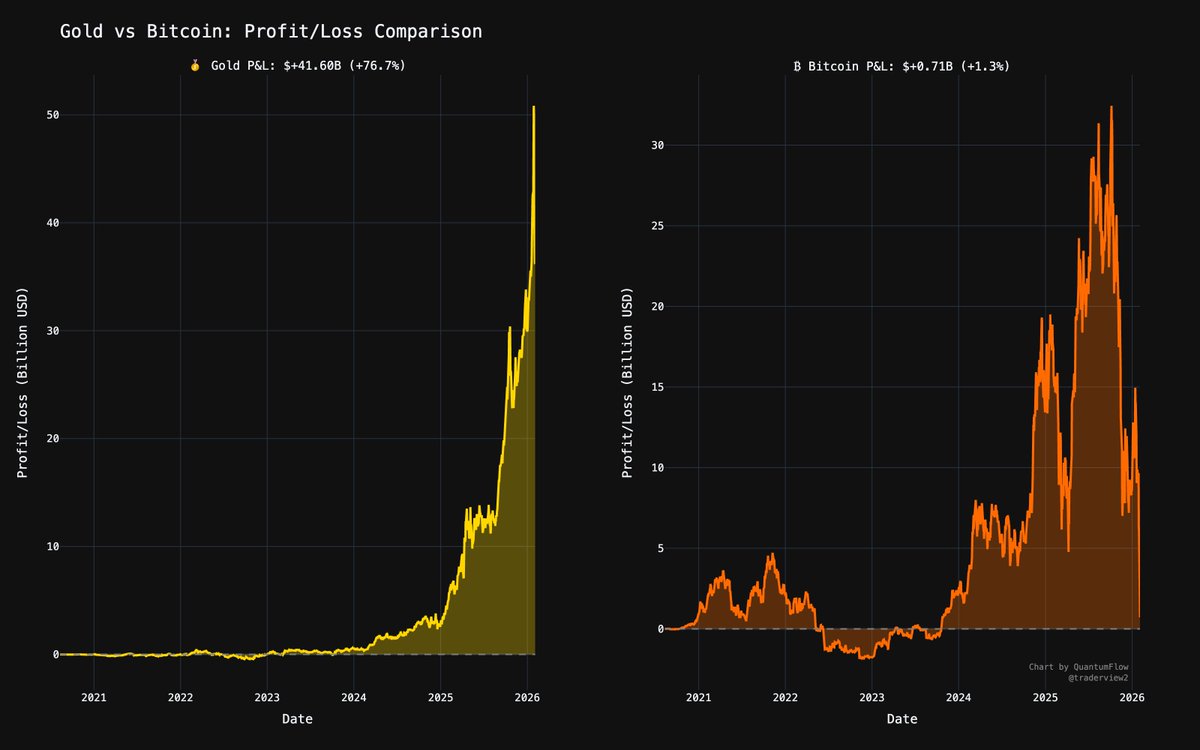This screenshot has width=1200, height=750.
Task: Click the '2022' tick on the Gold x-axis
Action: [x=180, y=696]
